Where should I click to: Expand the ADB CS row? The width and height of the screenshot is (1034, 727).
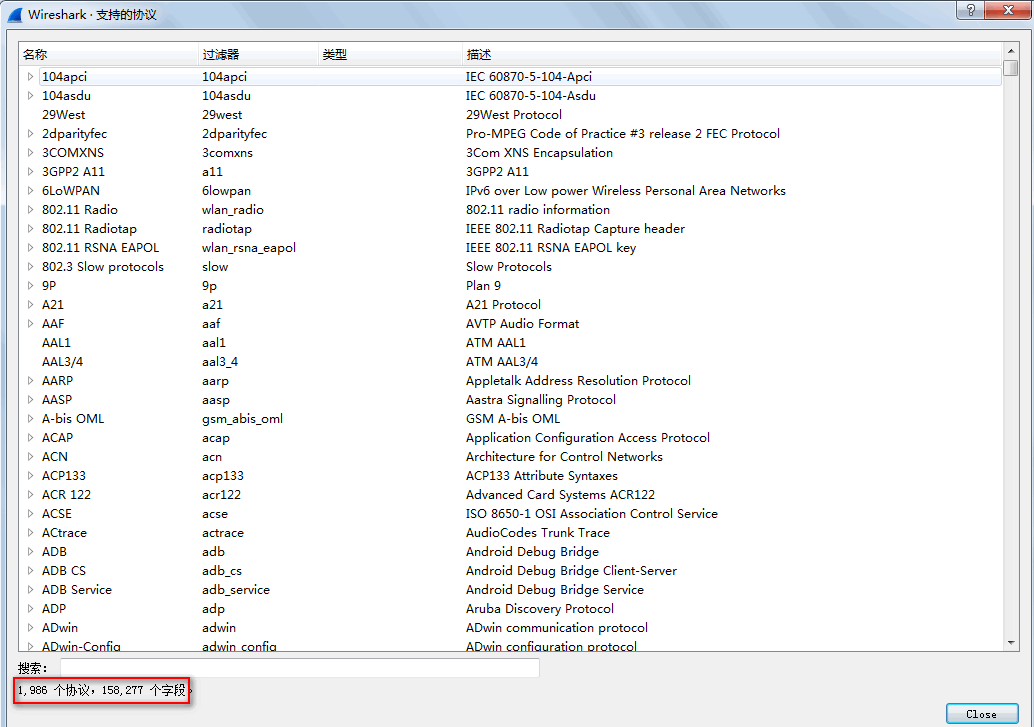[x=30, y=571]
